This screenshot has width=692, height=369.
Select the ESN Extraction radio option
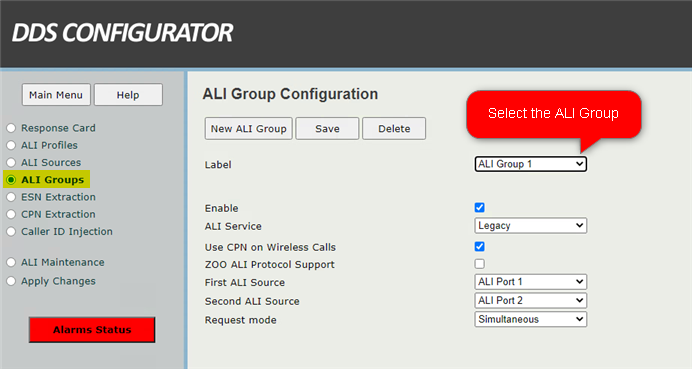coord(11,197)
